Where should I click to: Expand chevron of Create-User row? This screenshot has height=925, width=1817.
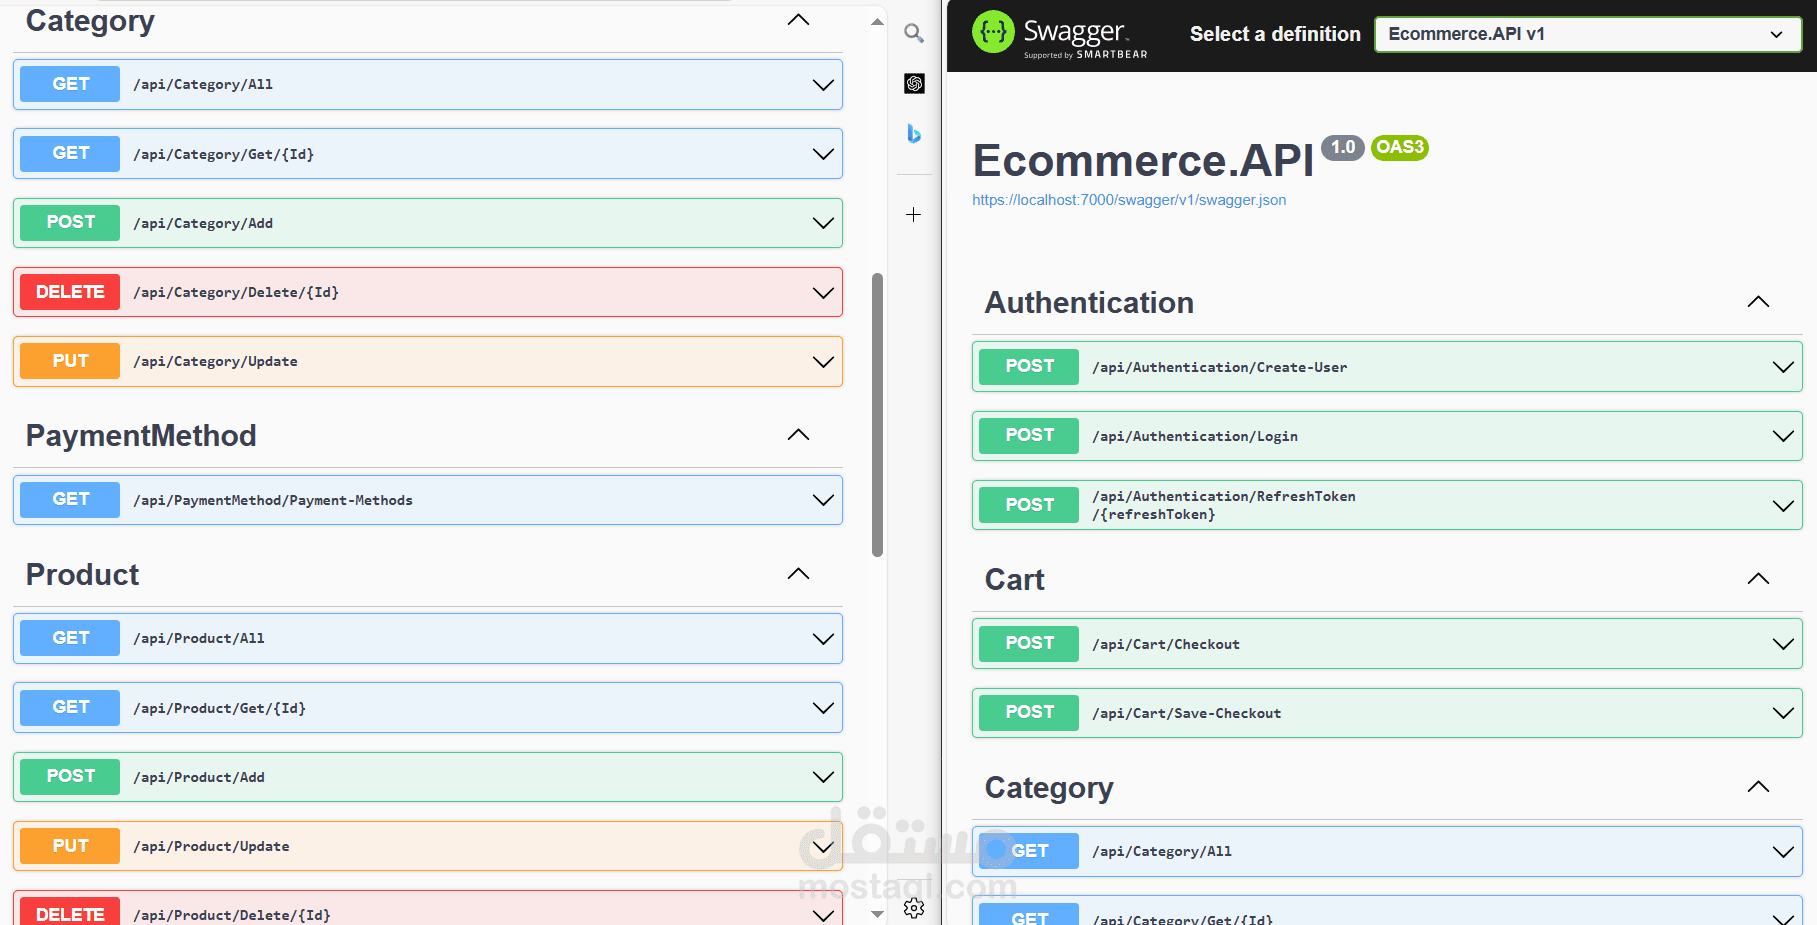pyautogui.click(x=1783, y=367)
